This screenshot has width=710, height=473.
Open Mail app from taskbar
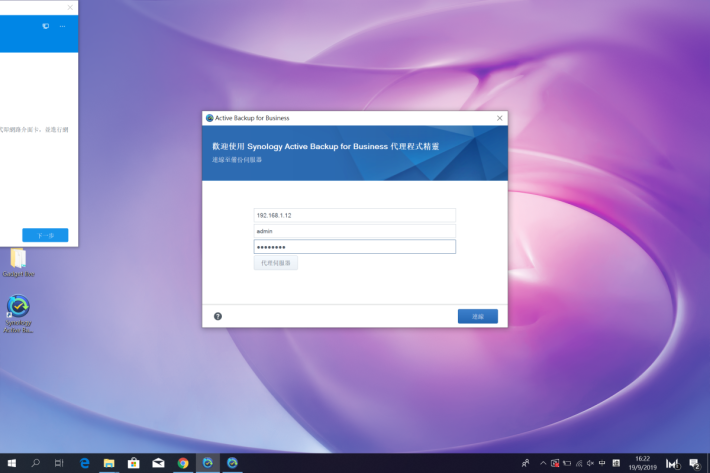(x=158, y=463)
